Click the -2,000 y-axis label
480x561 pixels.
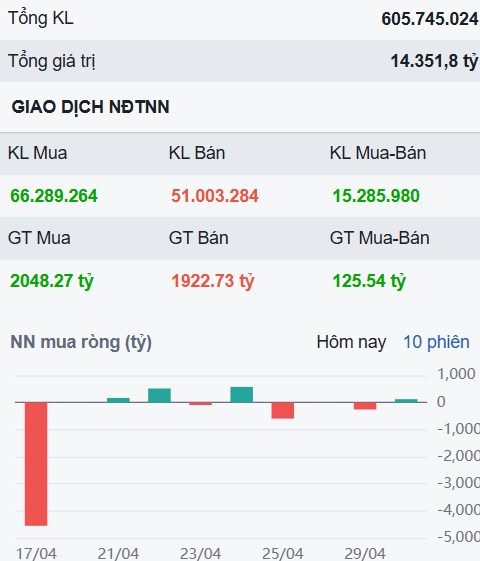pos(459,456)
